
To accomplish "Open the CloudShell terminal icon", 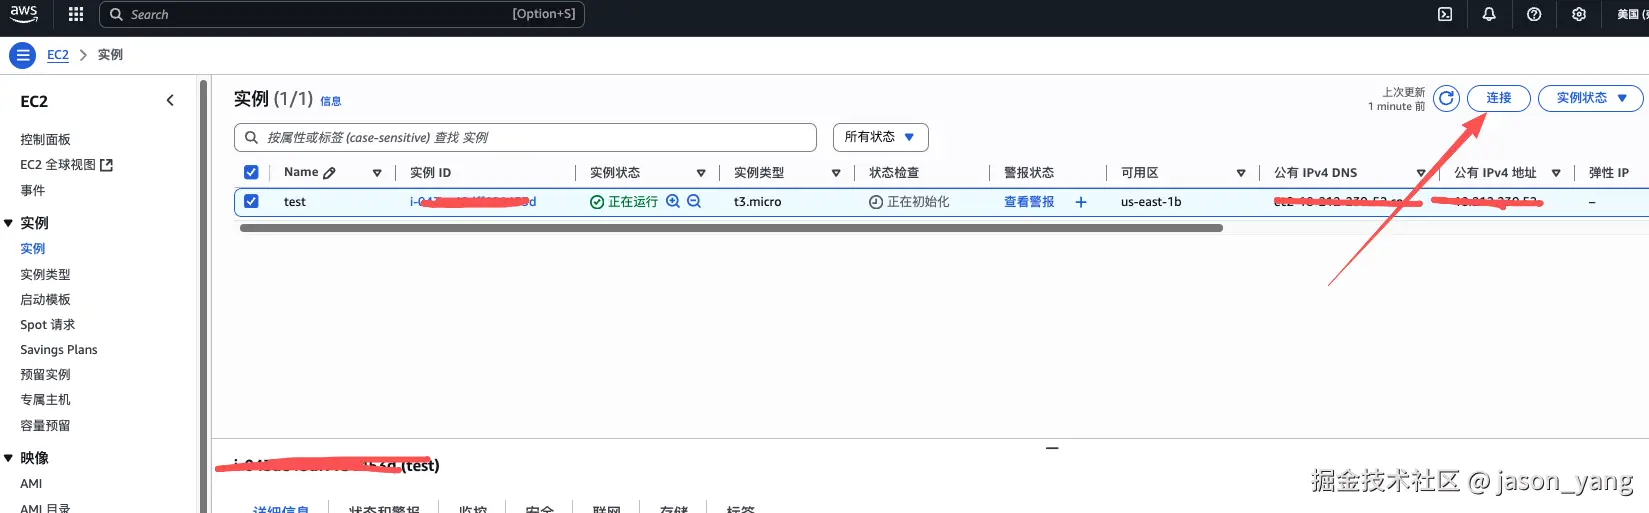I will tap(1445, 14).
